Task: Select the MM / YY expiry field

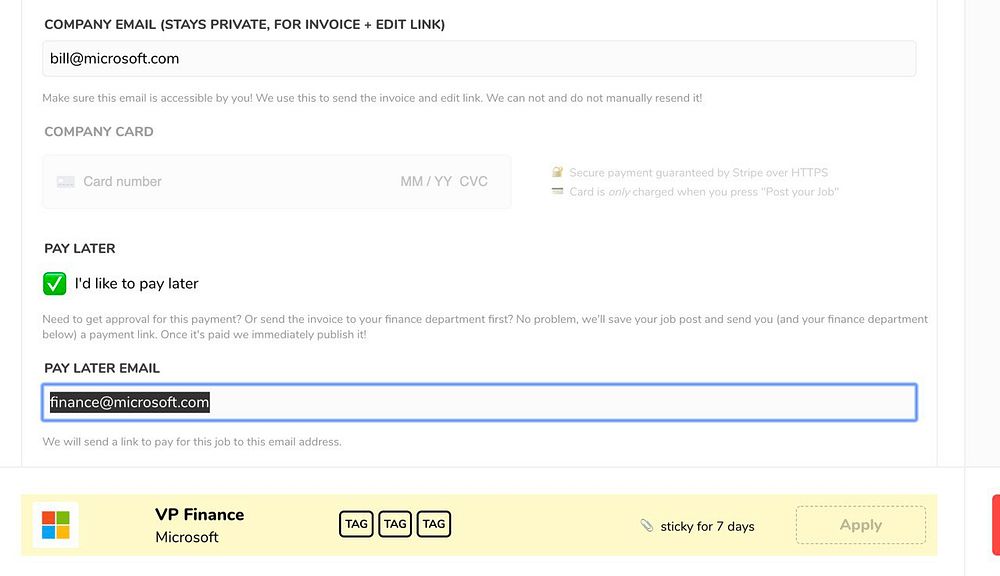Action: coord(426,182)
